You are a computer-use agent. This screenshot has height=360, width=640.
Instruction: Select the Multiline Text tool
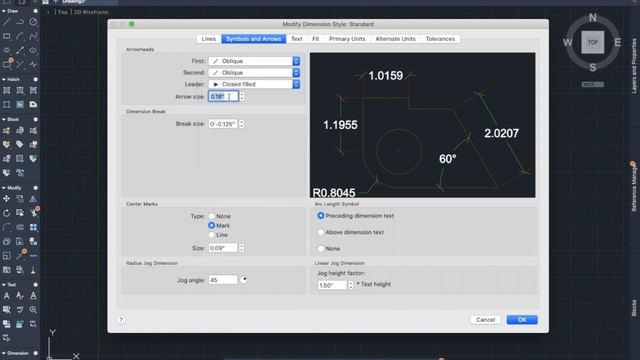tap(7, 296)
